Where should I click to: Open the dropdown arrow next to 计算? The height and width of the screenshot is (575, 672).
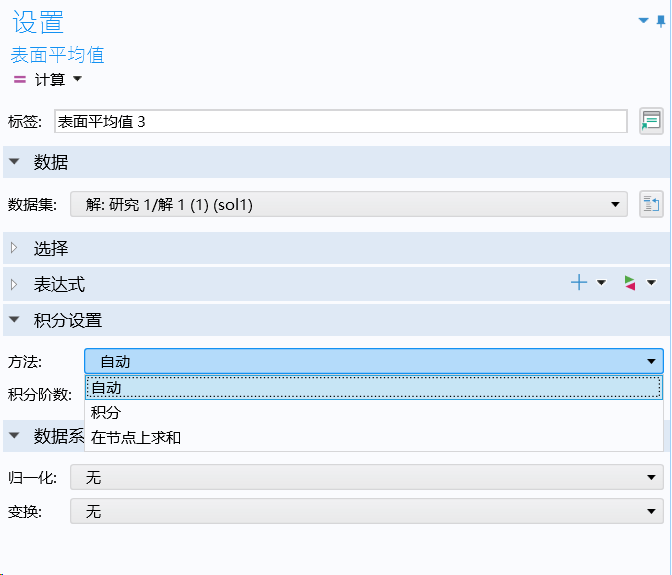pyautogui.click(x=77, y=79)
